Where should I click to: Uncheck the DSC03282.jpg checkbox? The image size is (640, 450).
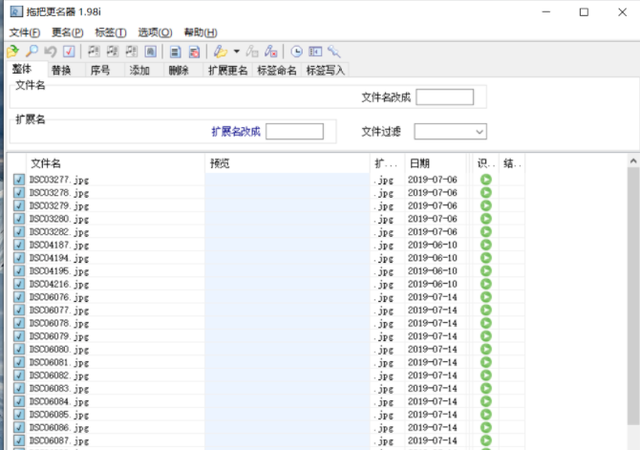(x=19, y=232)
